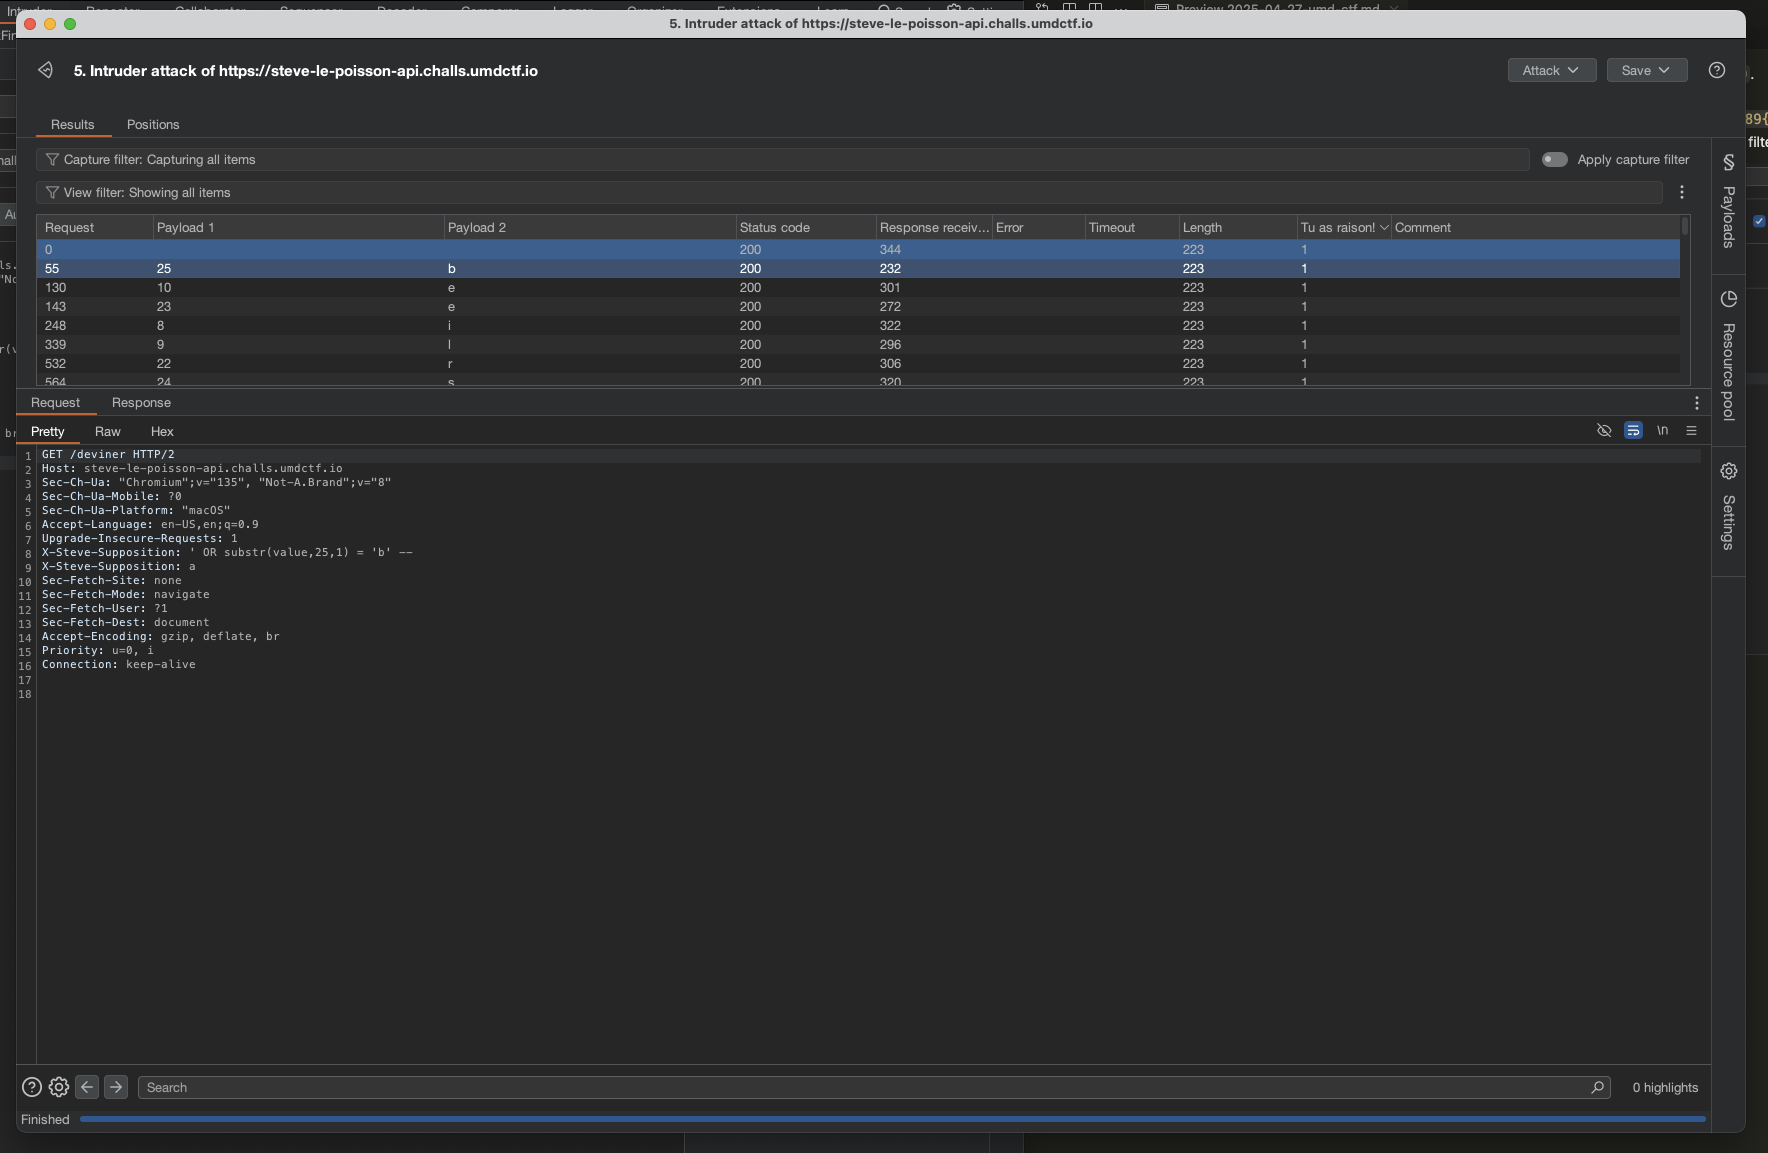Click the capture filter funnel icon
The width and height of the screenshot is (1768, 1153).
(x=52, y=160)
